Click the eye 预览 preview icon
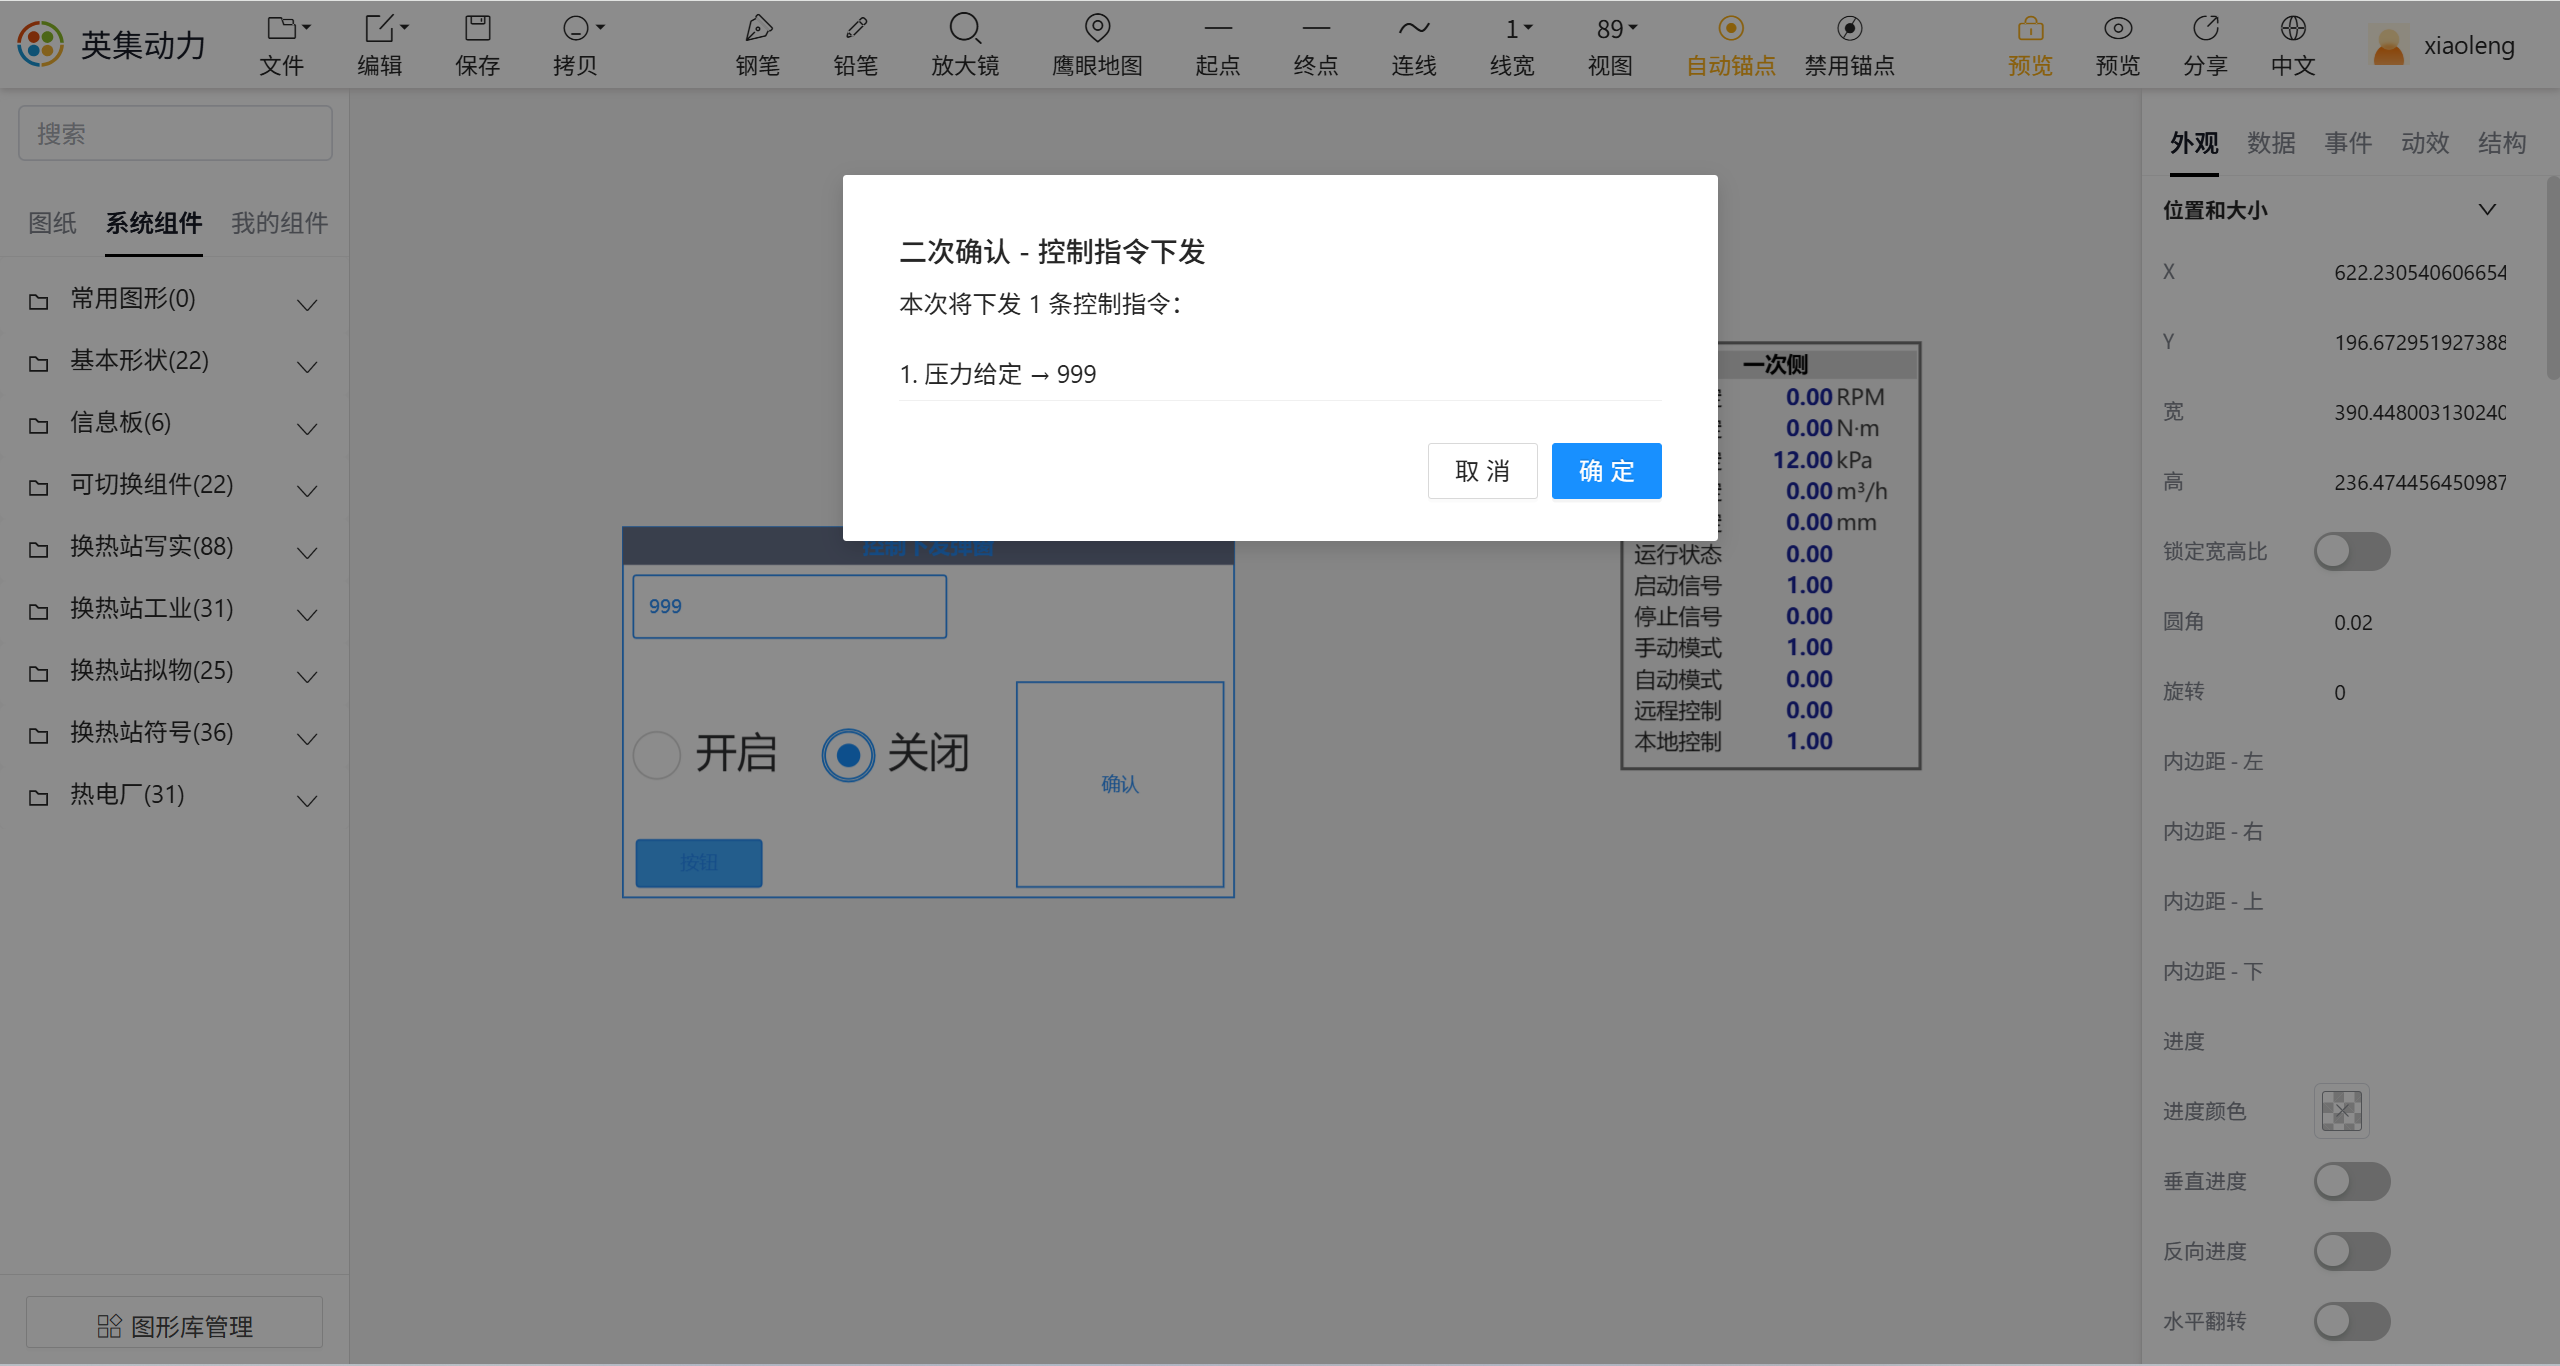The image size is (2560, 1366). tap(2118, 28)
